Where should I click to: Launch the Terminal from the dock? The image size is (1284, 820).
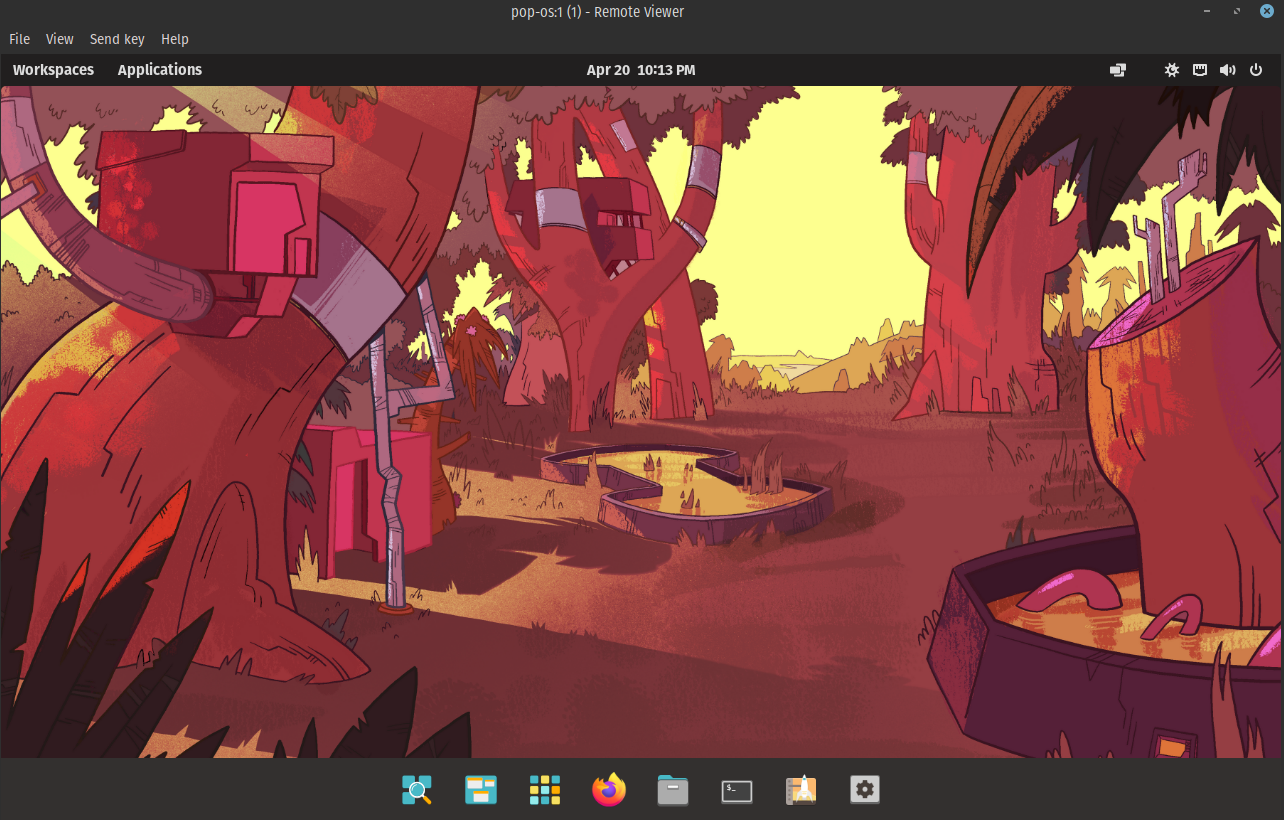coord(737,791)
